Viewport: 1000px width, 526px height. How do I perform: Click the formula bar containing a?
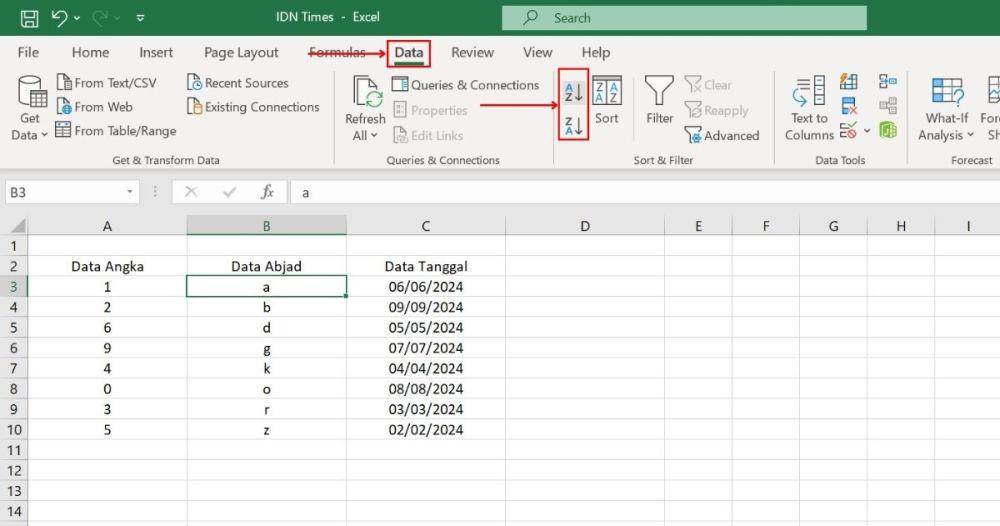pos(645,193)
